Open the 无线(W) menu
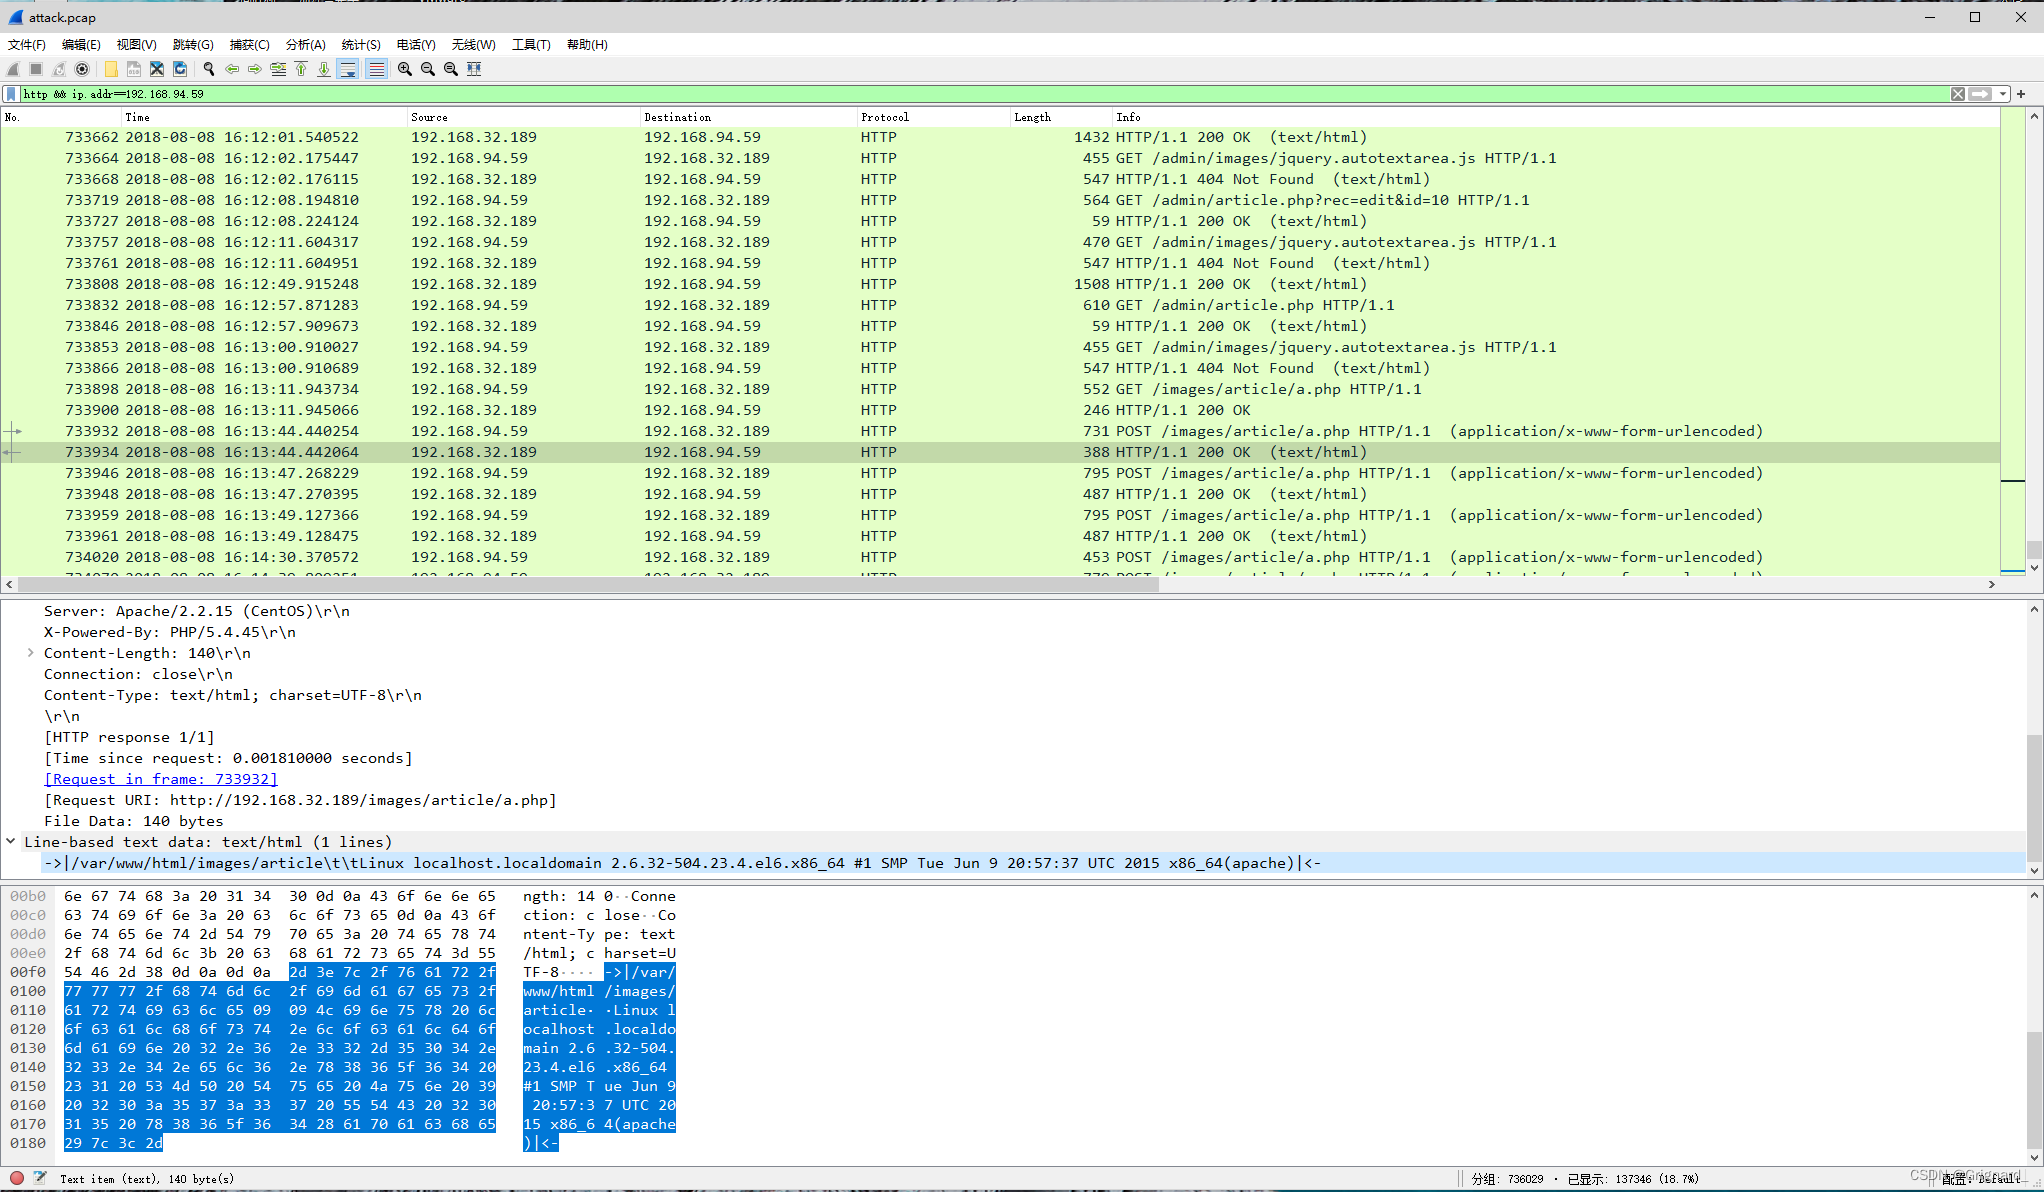Image resolution: width=2044 pixels, height=1192 pixels. point(474,45)
